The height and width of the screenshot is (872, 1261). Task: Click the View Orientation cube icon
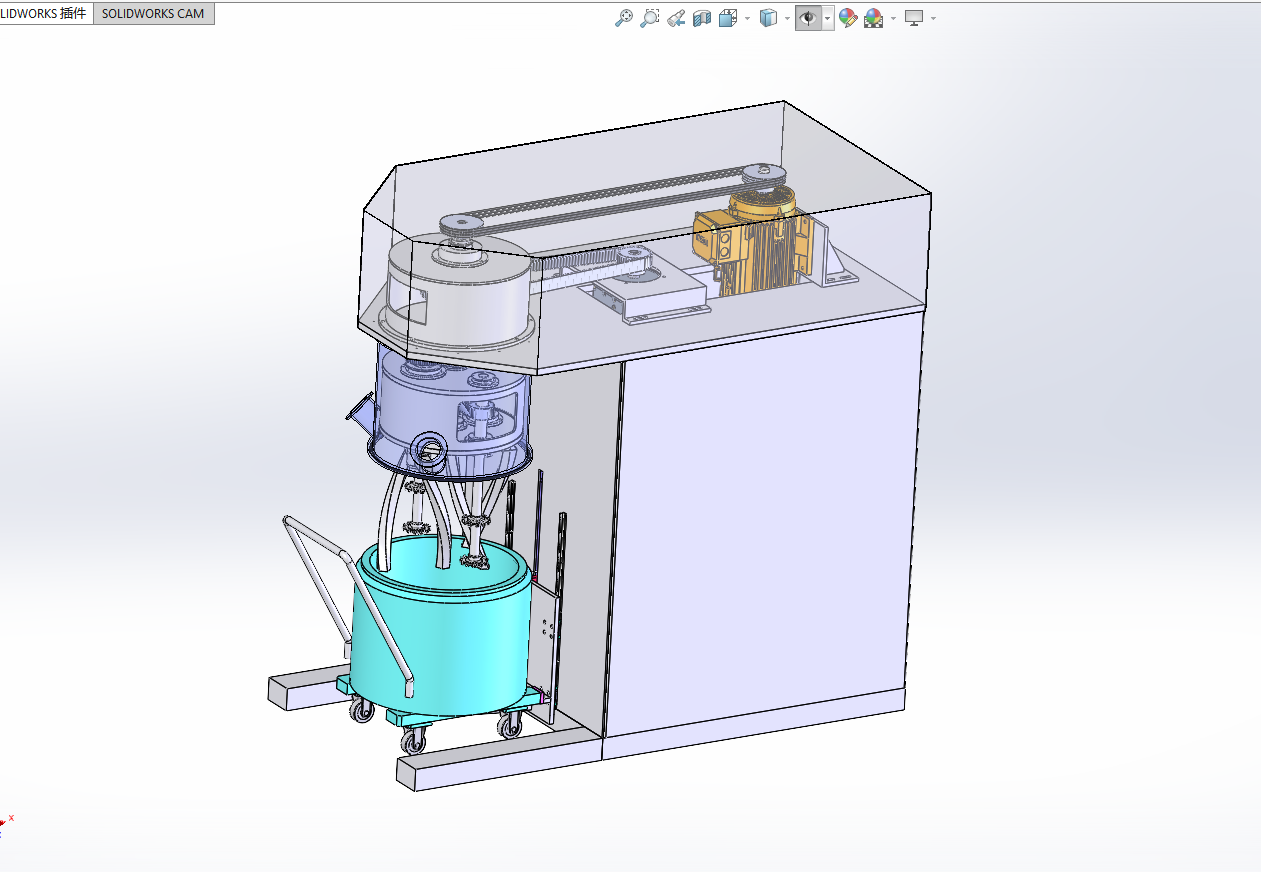click(x=728, y=18)
